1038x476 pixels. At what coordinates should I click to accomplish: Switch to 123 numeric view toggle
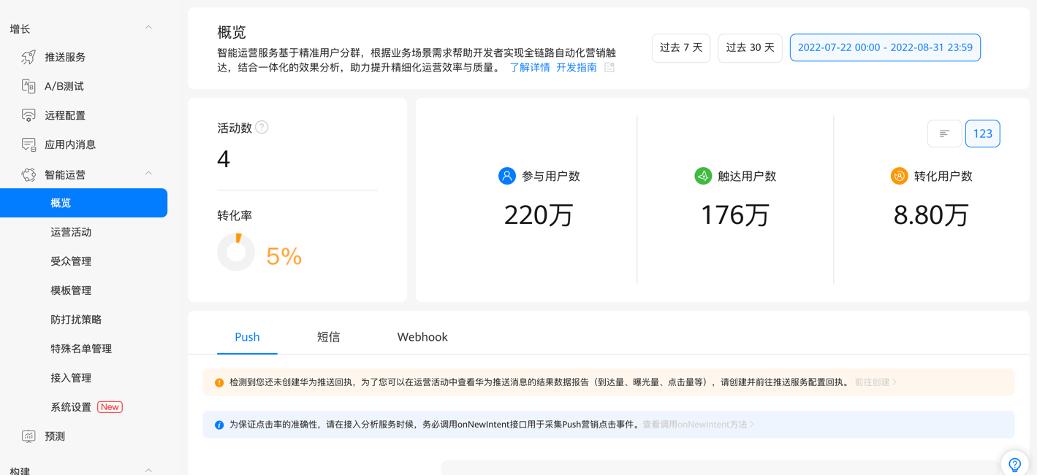click(982, 134)
